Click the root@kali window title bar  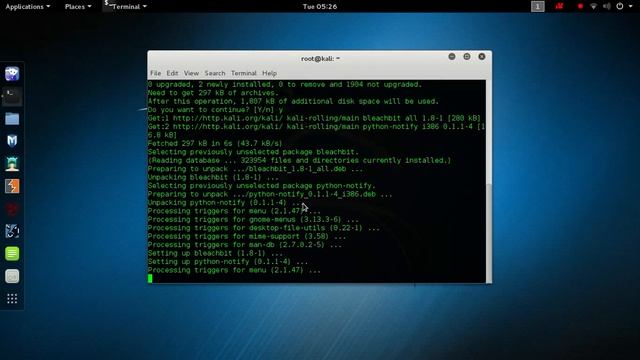click(x=320, y=59)
